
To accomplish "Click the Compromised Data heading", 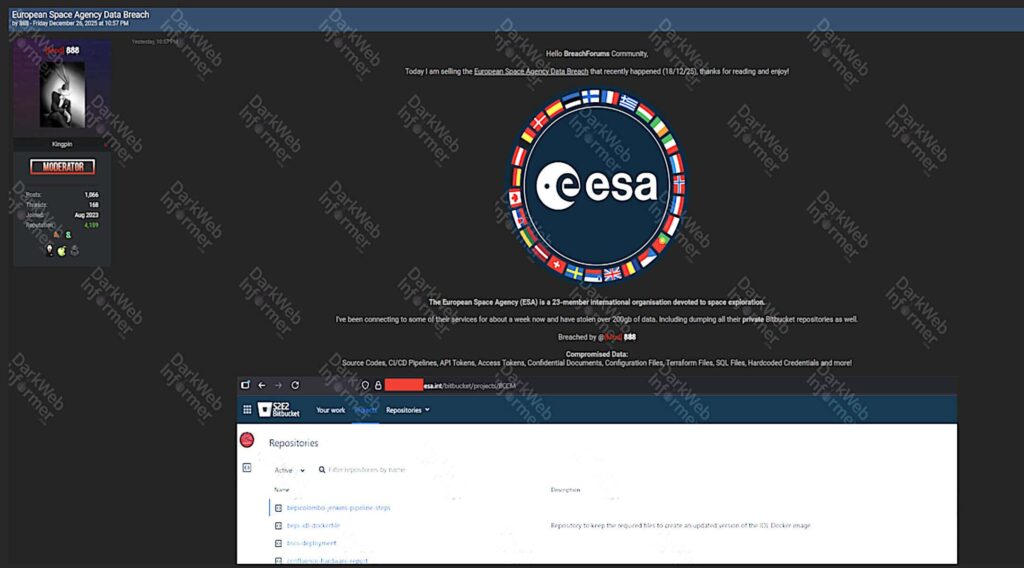I will [597, 355].
